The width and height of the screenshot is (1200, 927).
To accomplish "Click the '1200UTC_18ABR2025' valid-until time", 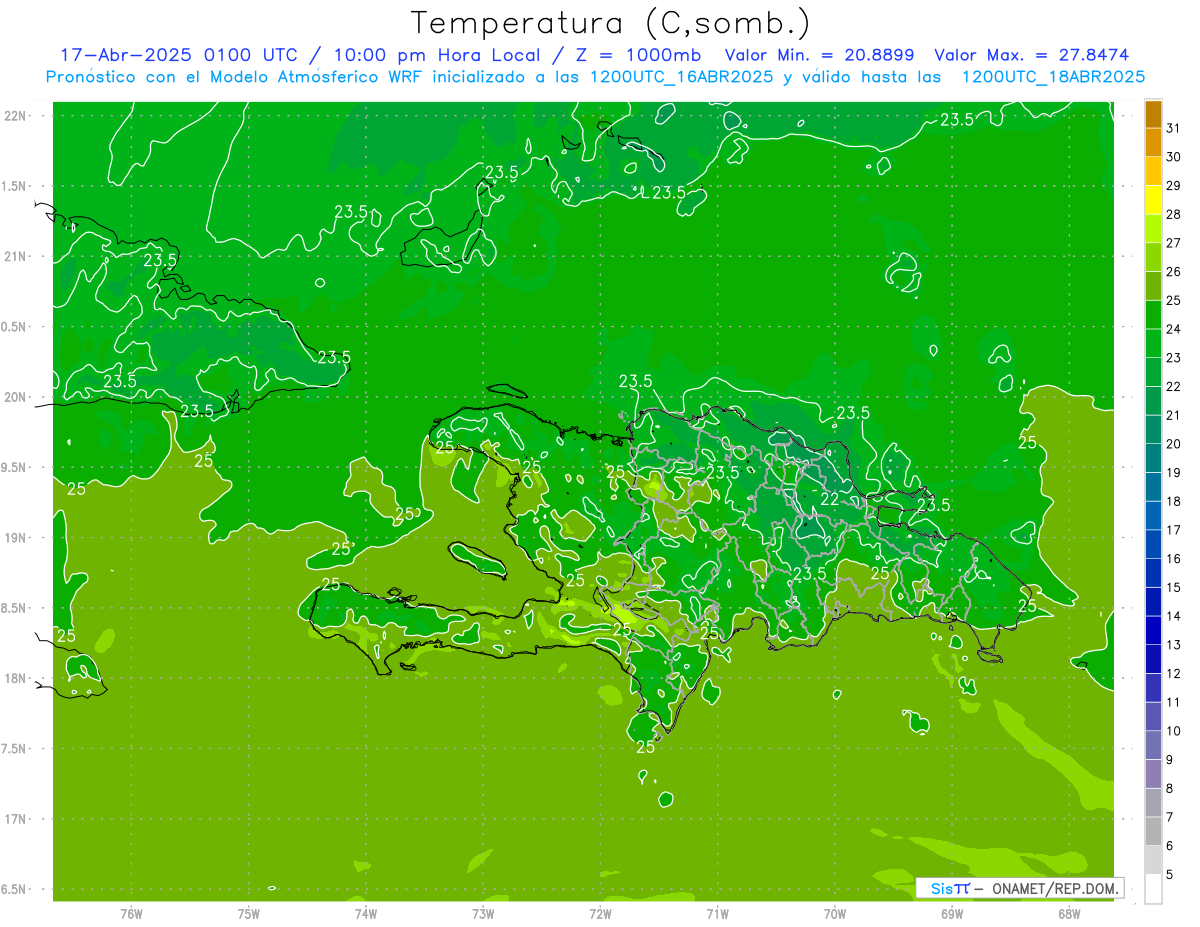I will (1053, 77).
